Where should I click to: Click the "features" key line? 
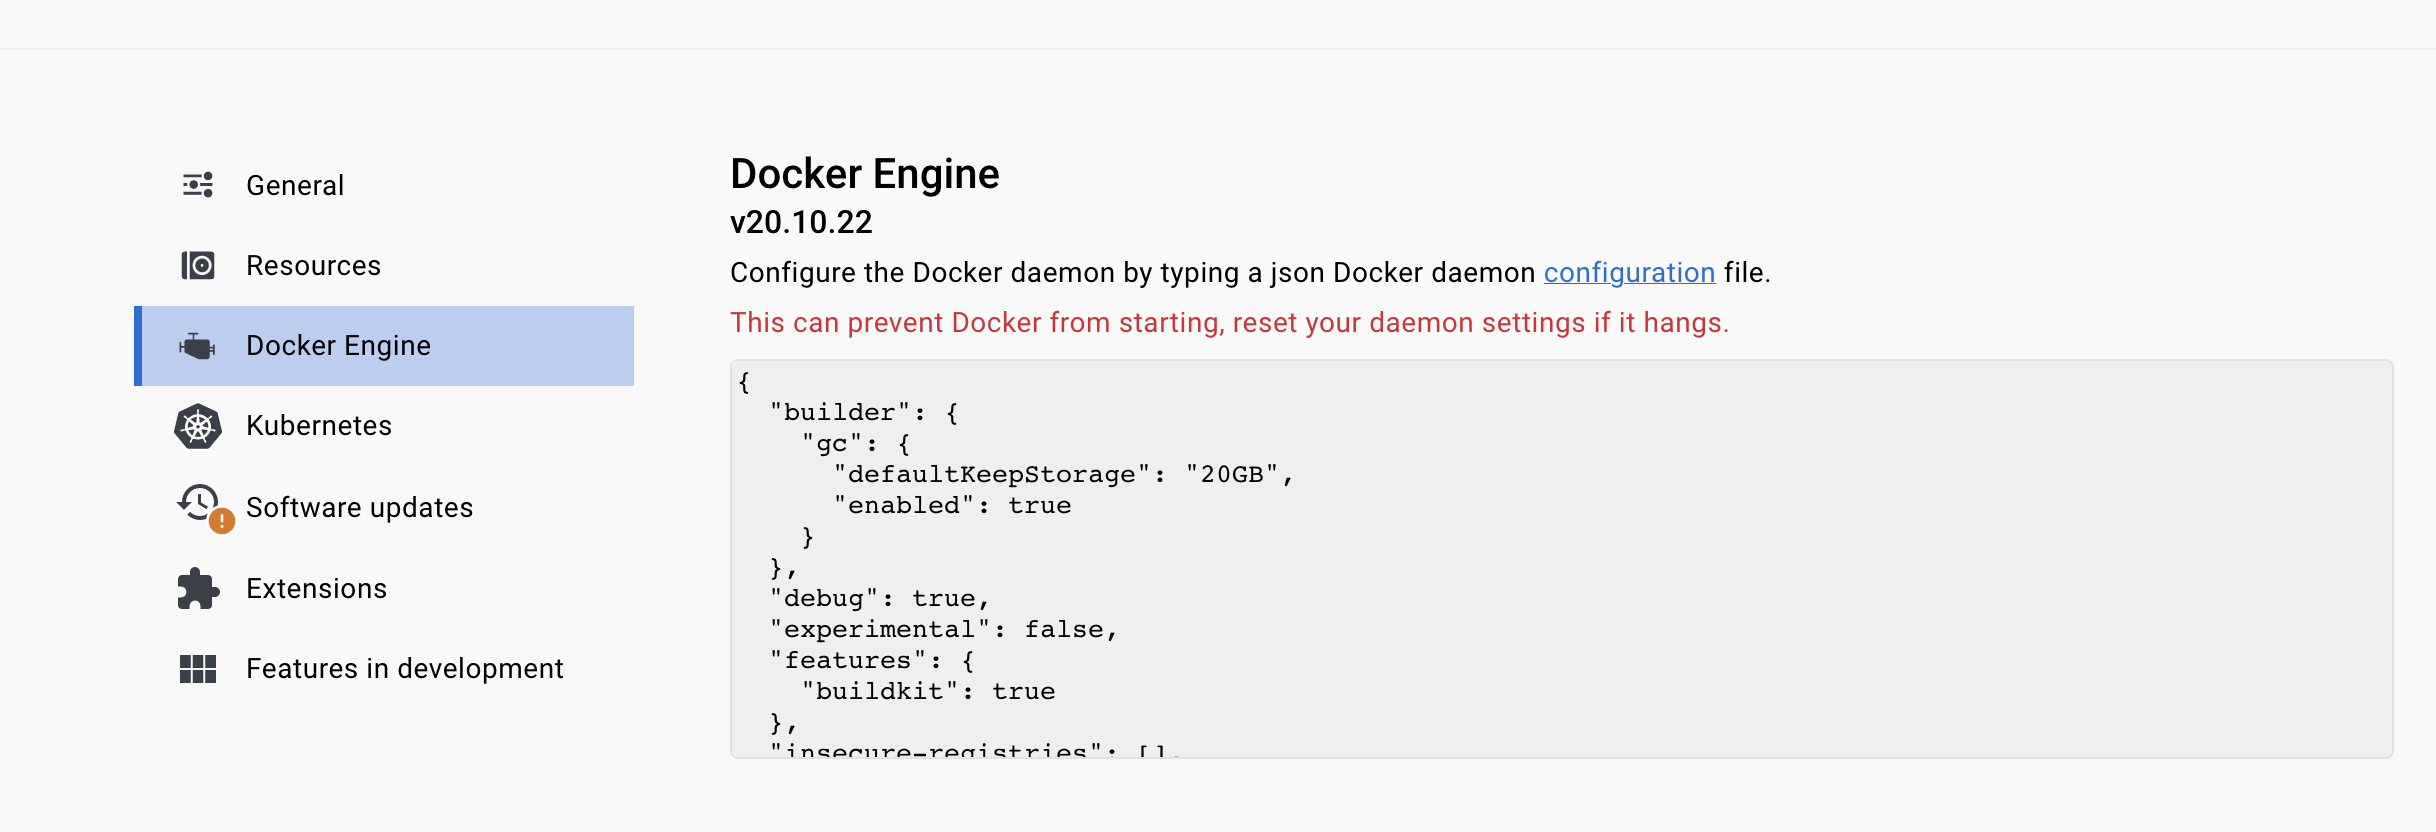(x=872, y=661)
